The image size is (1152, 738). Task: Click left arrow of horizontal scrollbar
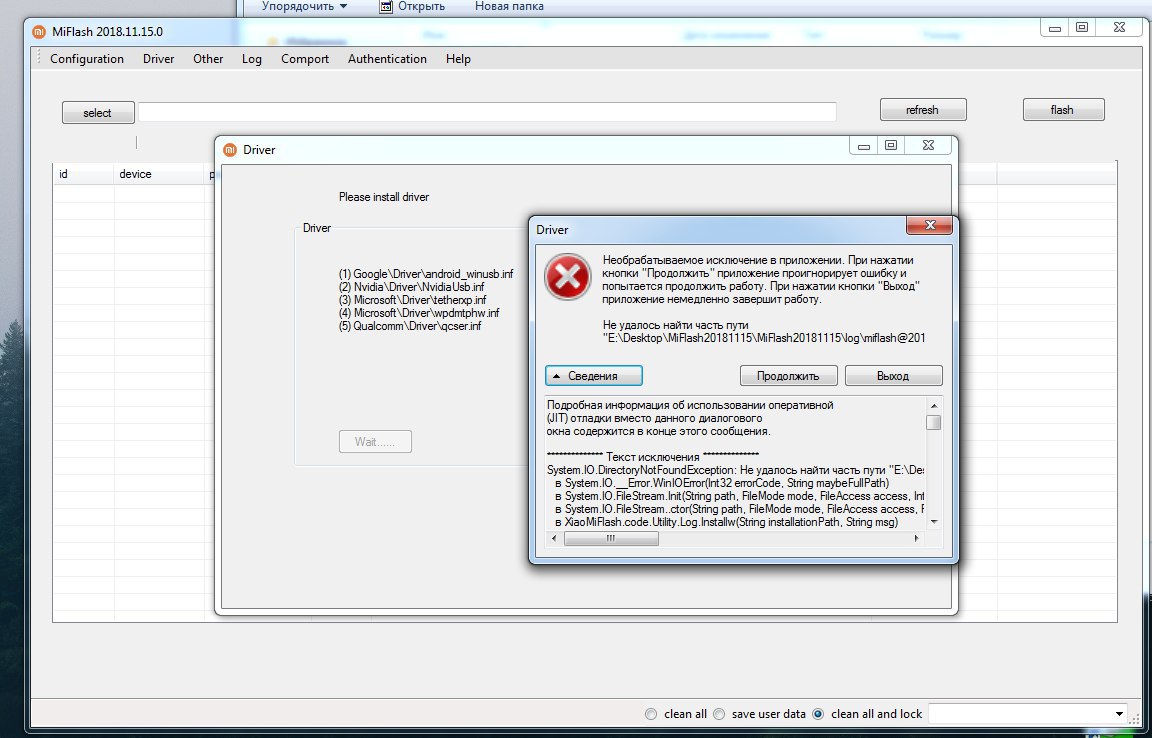pos(555,539)
